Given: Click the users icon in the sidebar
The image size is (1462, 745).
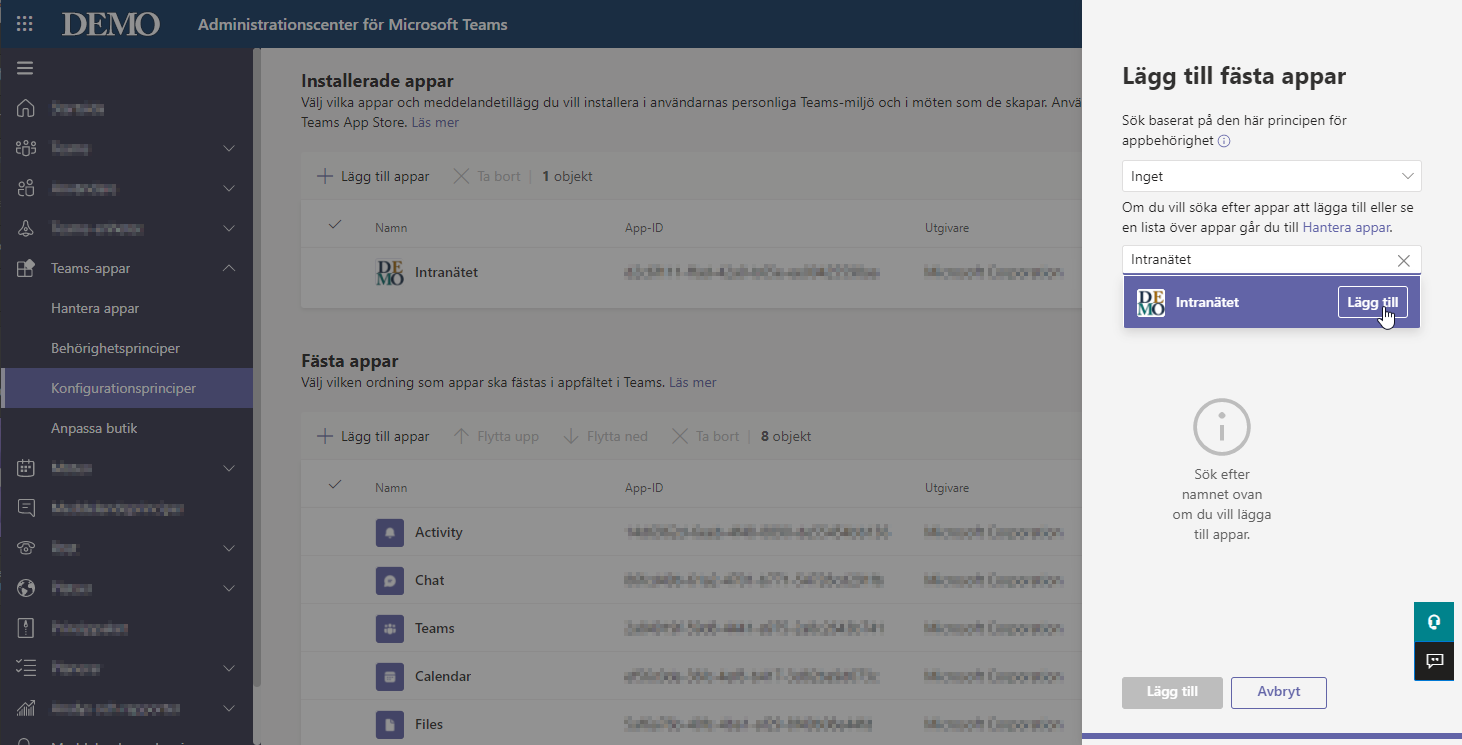Looking at the screenshot, I should (x=27, y=188).
